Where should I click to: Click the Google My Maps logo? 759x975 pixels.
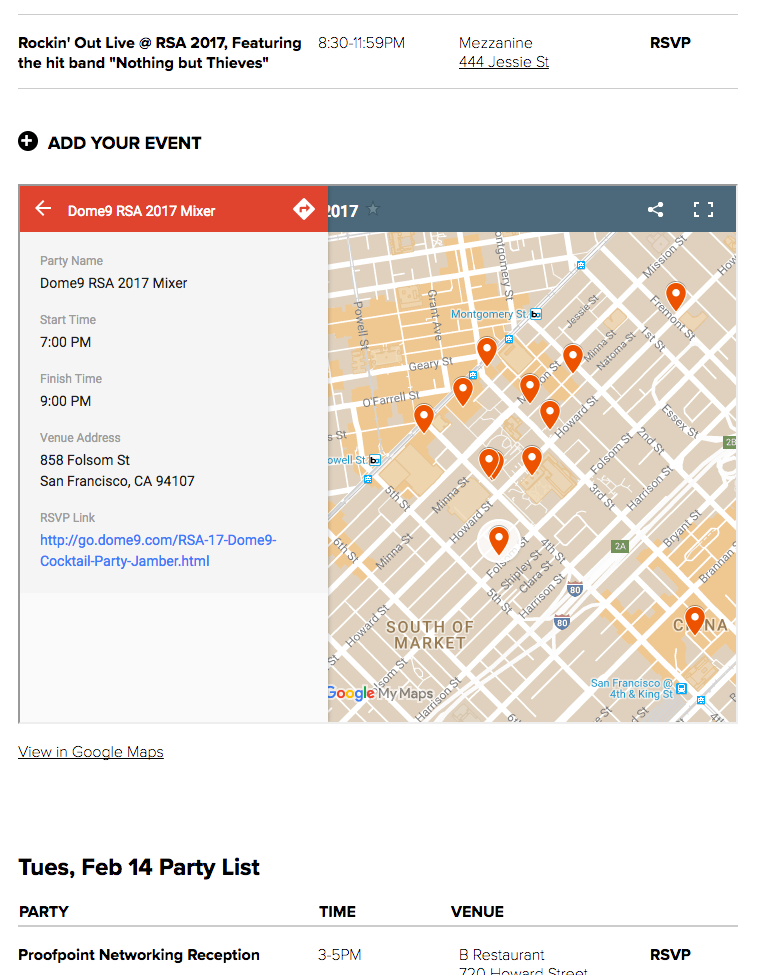pos(380,693)
